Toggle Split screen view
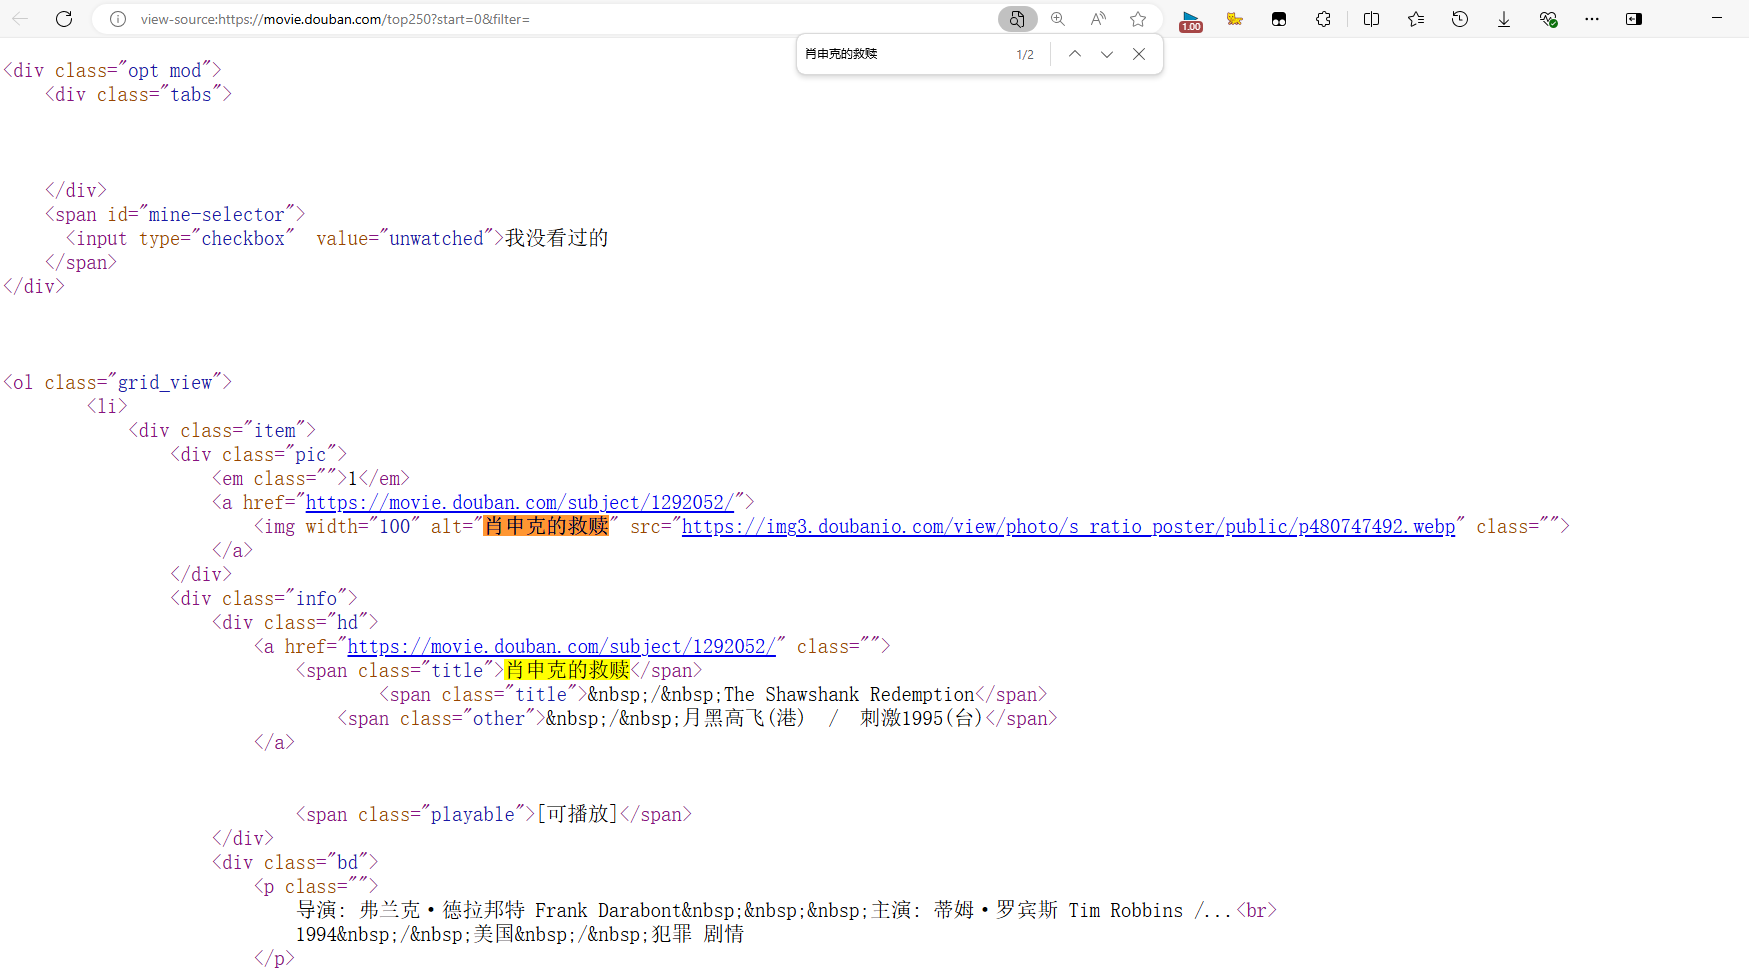Viewport: 1749px width, 971px height. pos(1371,19)
